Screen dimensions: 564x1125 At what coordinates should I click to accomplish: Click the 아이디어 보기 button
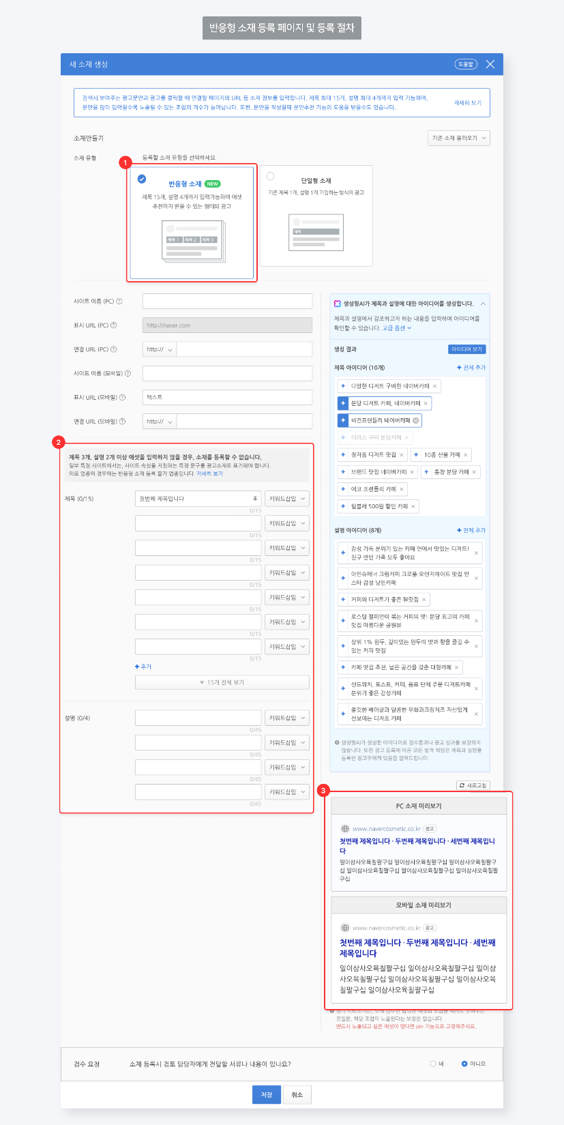(x=467, y=349)
